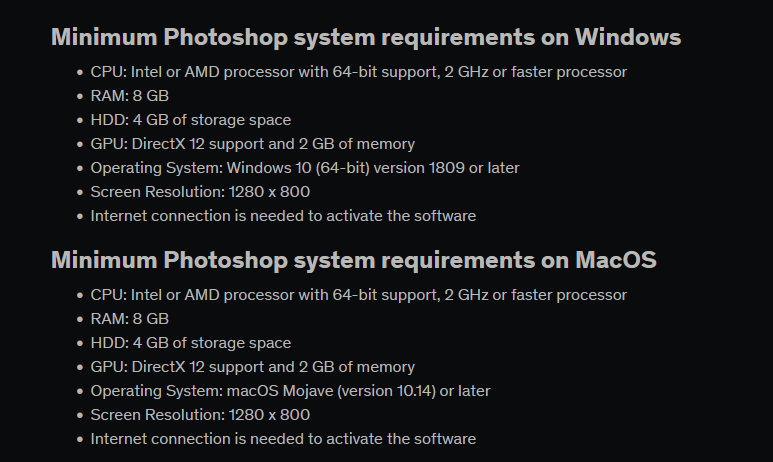The width and height of the screenshot is (773, 462).
Task: Click the GPU DirectX 12 line under Windows
Action: click(252, 144)
